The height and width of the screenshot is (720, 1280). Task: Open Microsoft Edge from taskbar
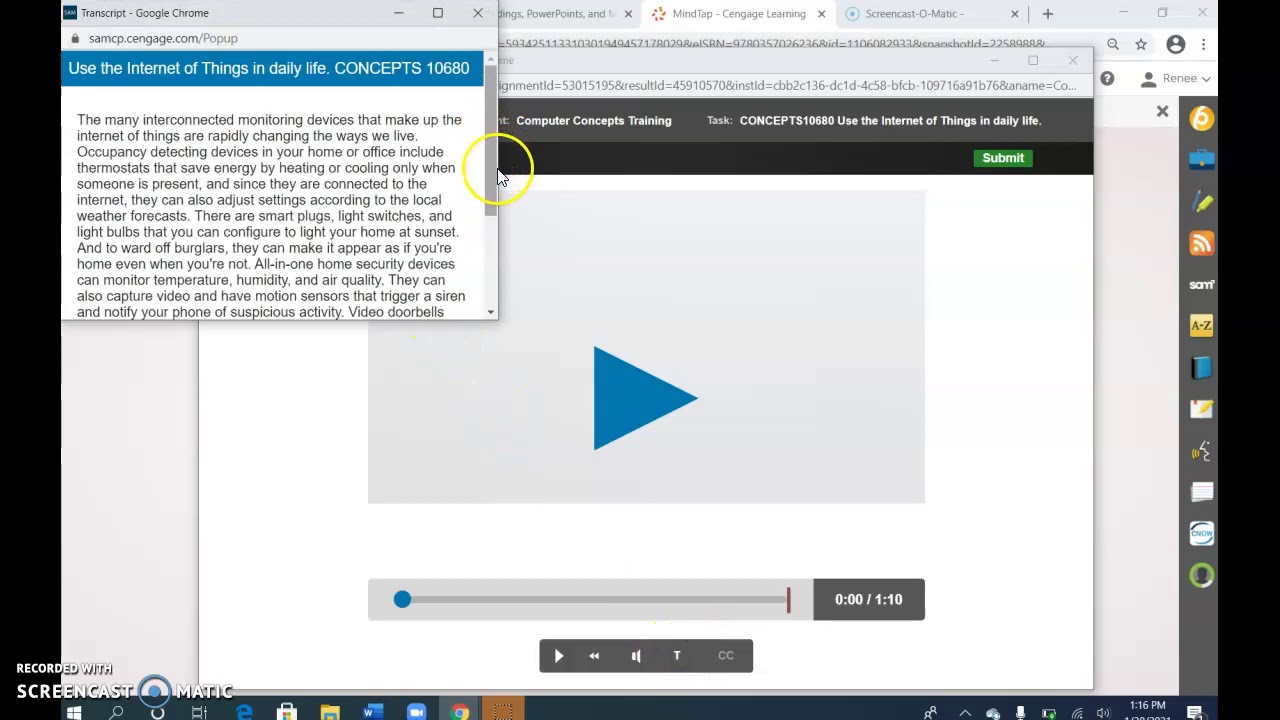pos(244,712)
